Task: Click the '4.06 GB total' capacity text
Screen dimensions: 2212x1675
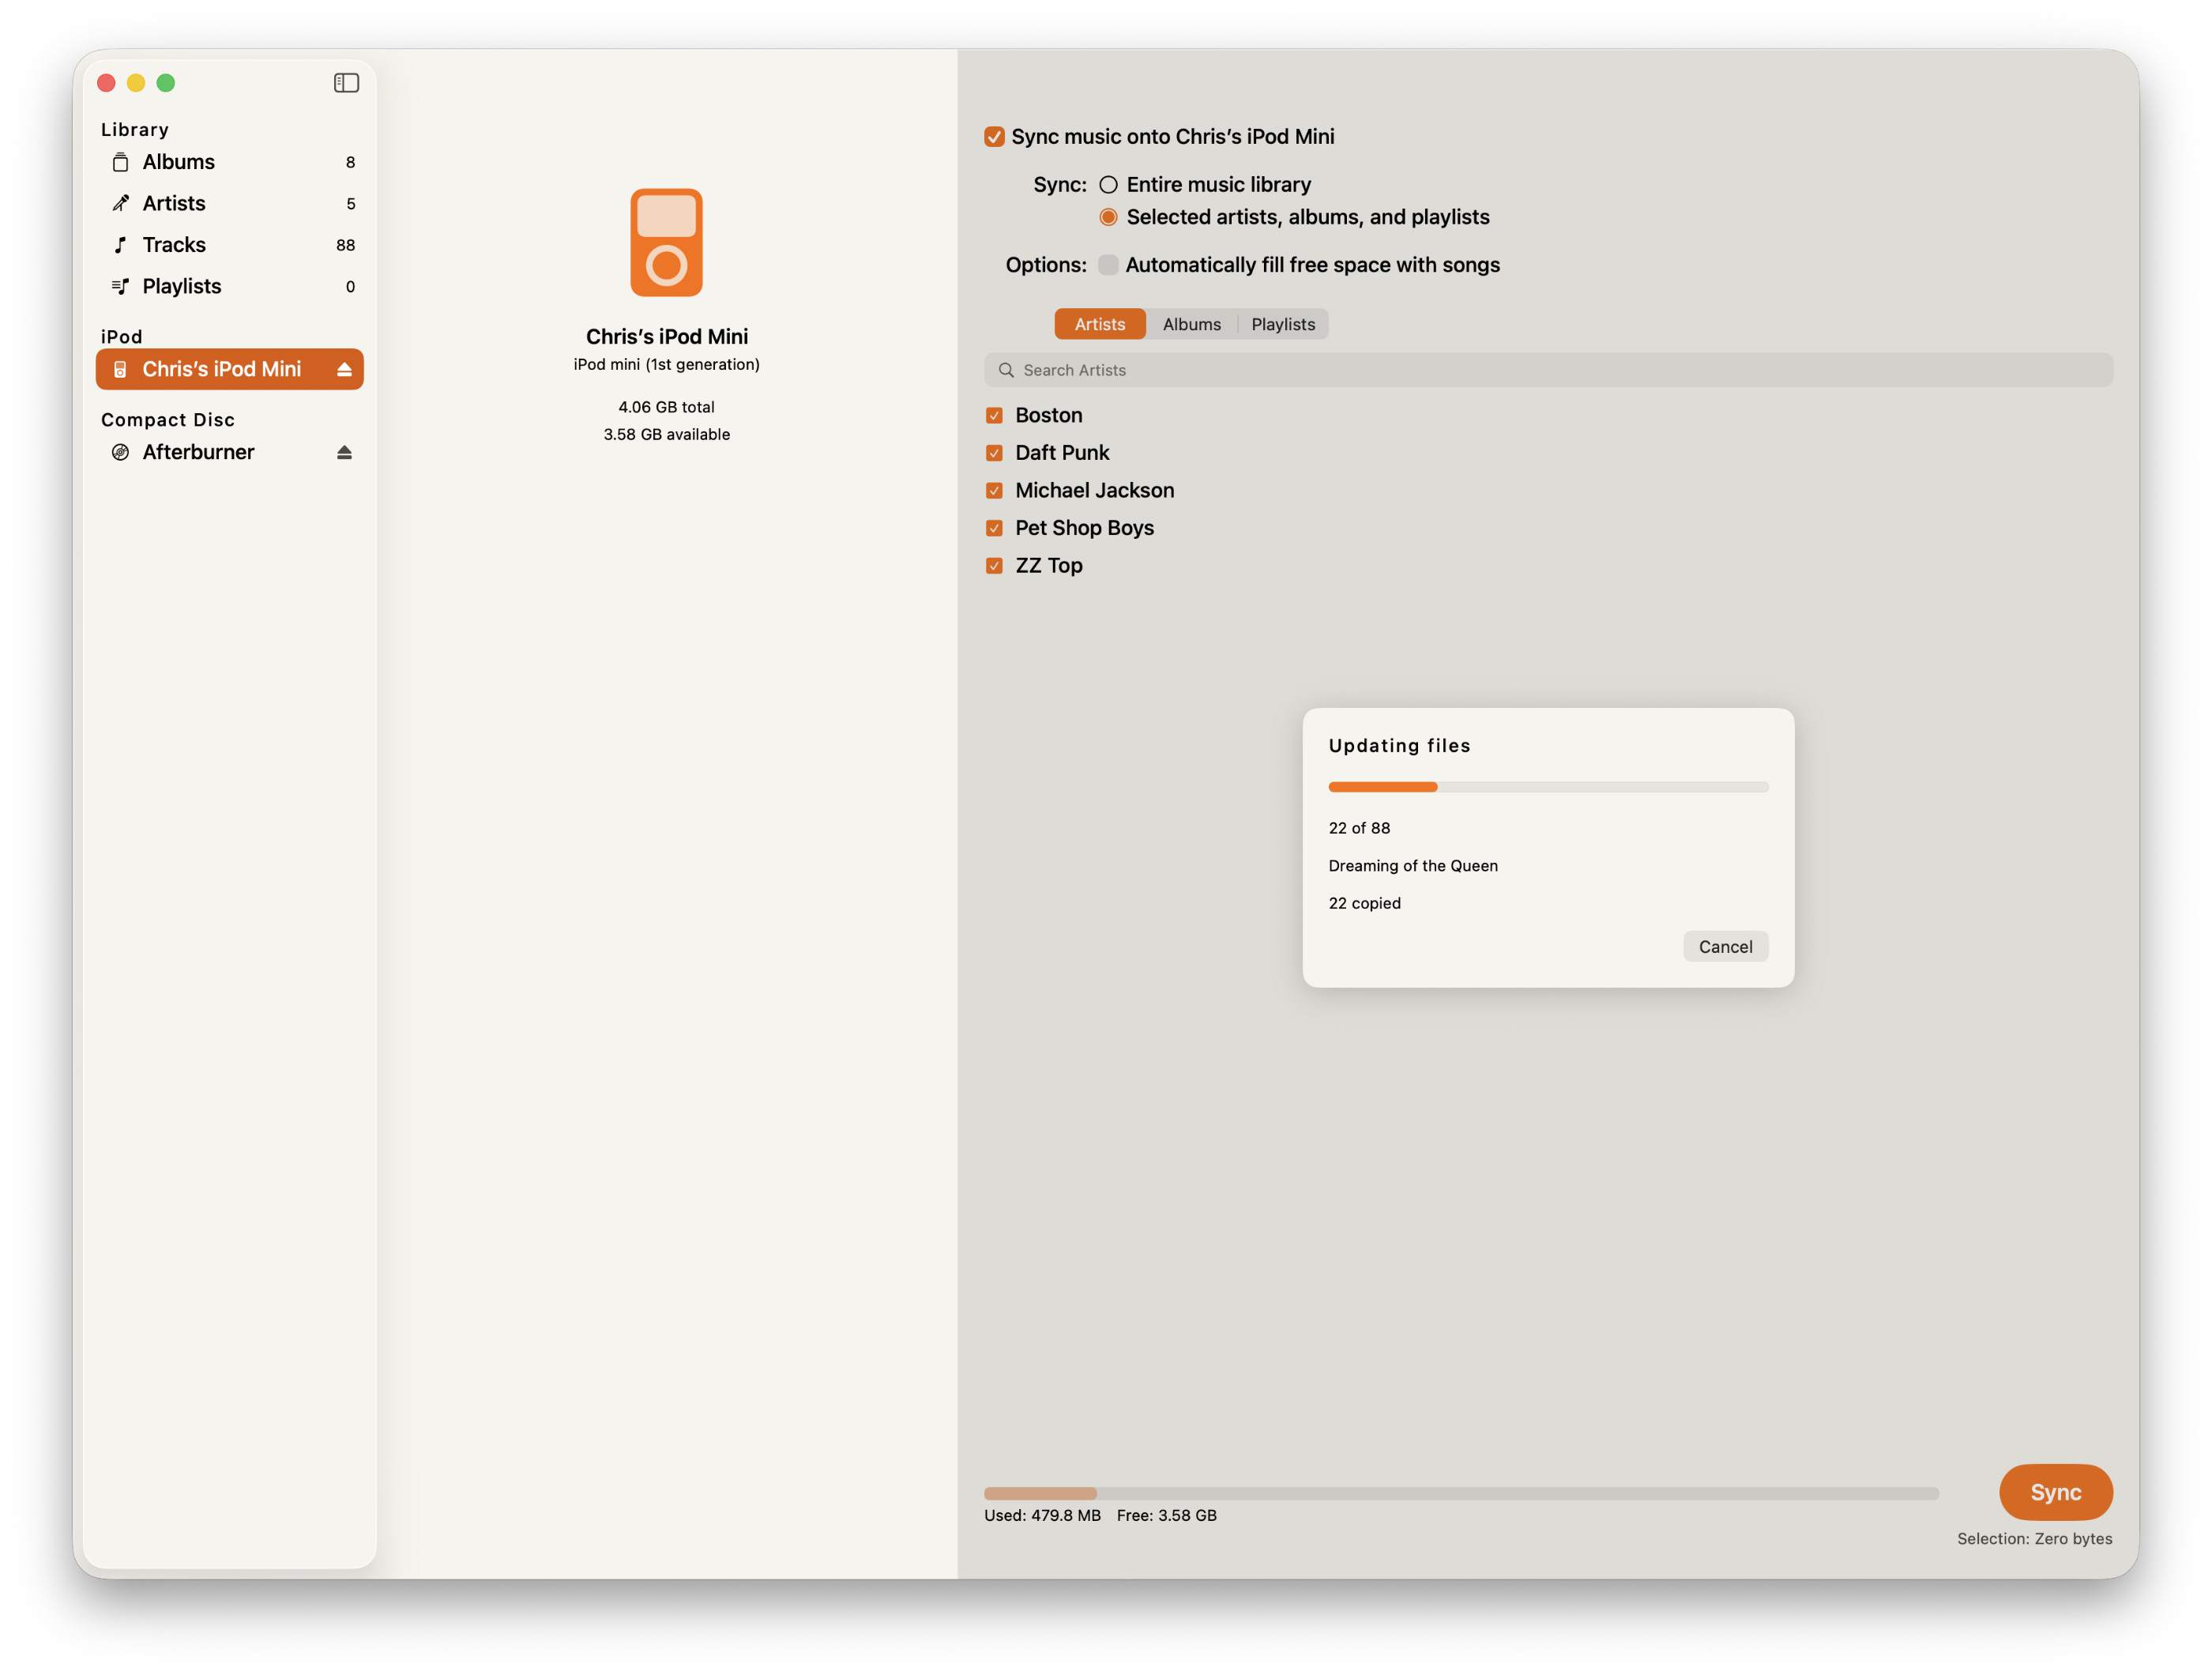Action: [x=666, y=407]
